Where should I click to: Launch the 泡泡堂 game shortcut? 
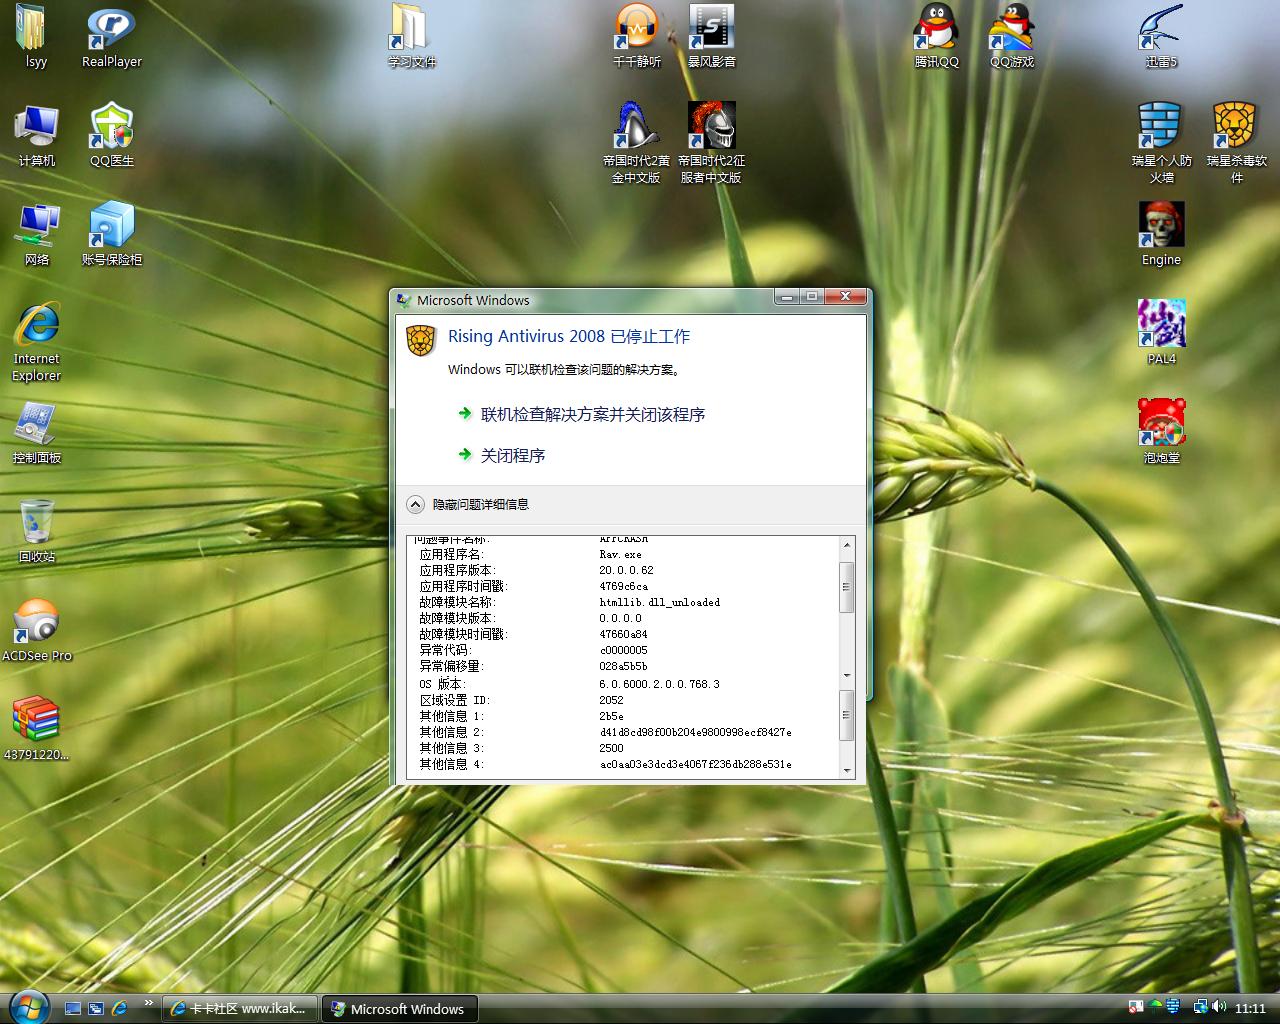point(1161,432)
